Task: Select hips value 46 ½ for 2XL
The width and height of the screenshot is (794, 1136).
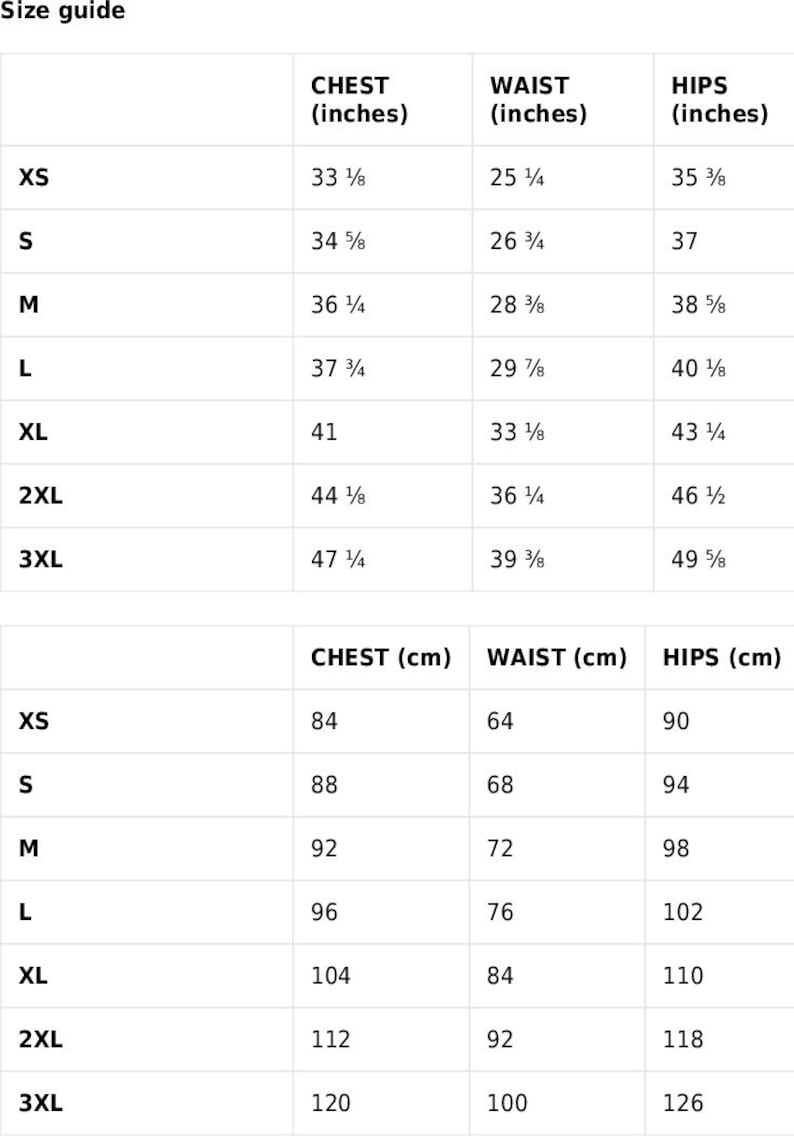Action: pos(698,496)
